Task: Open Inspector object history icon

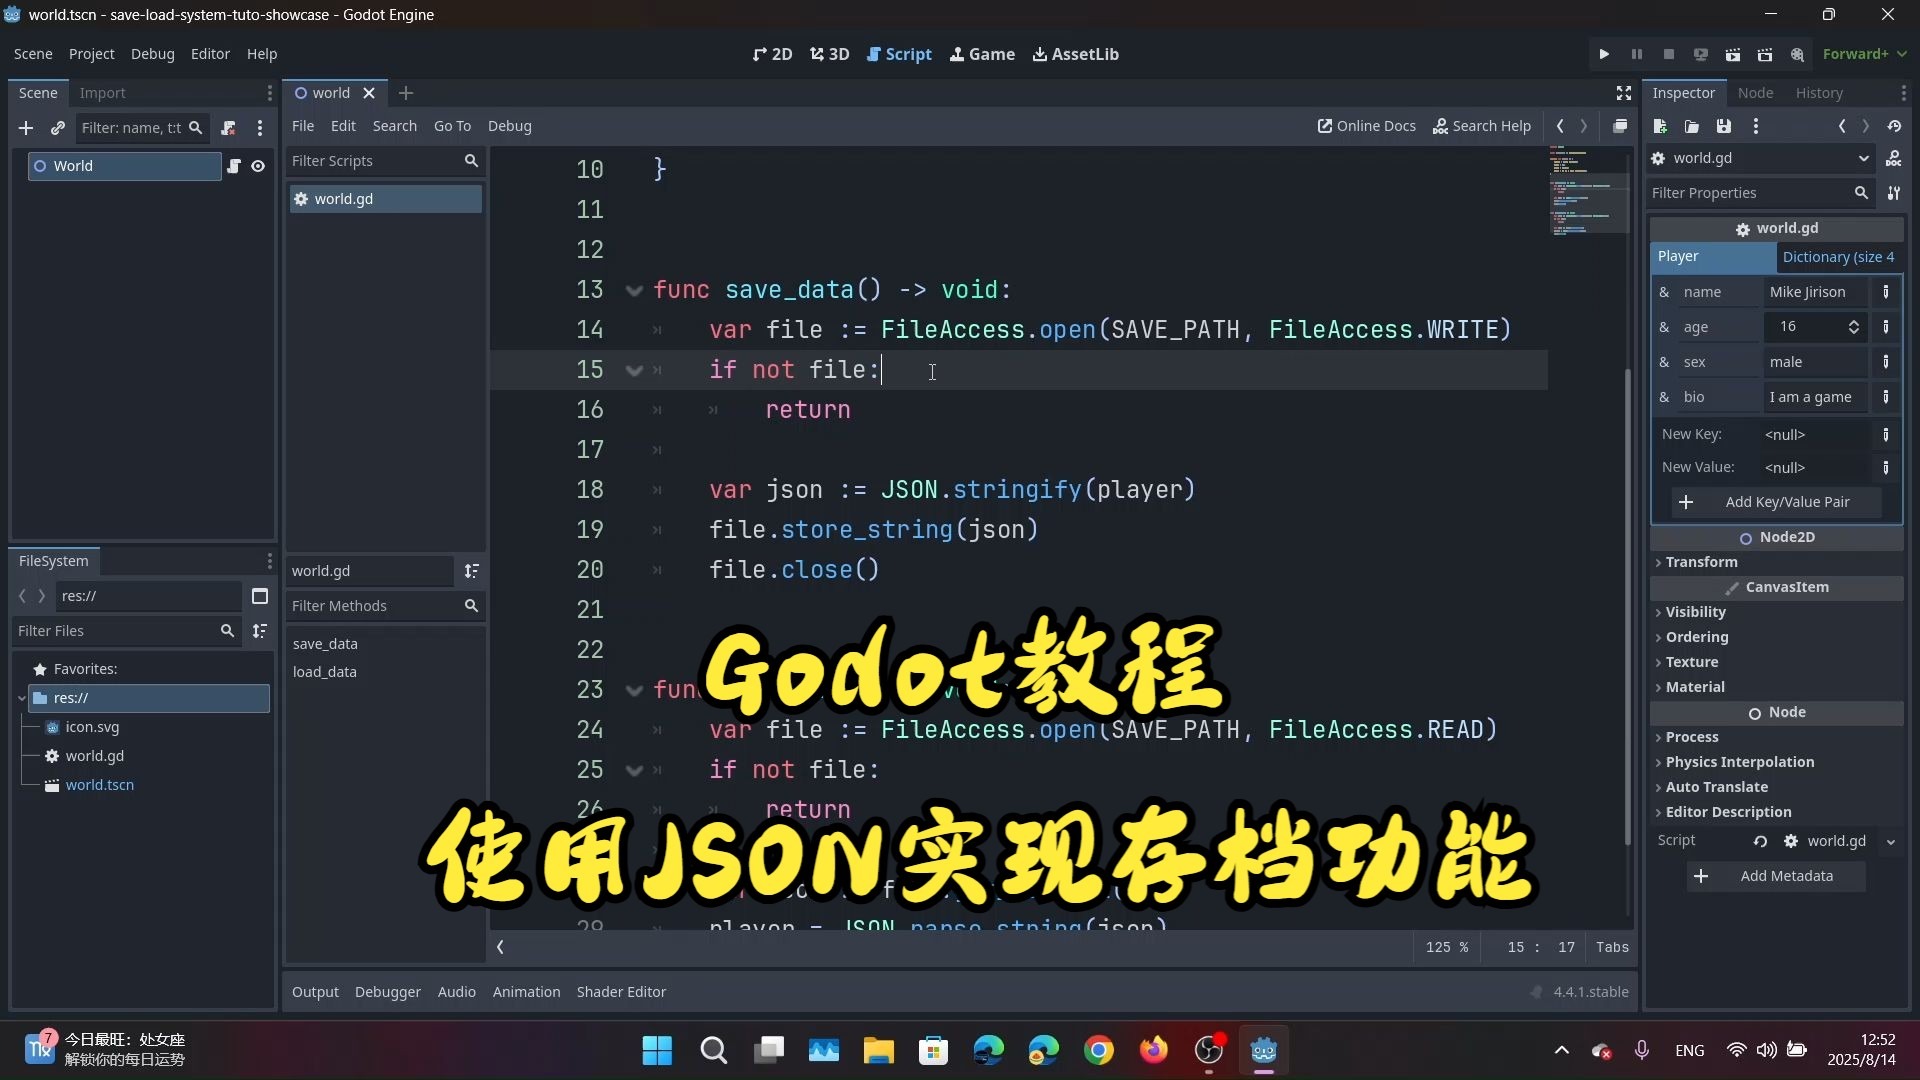Action: tap(1894, 126)
